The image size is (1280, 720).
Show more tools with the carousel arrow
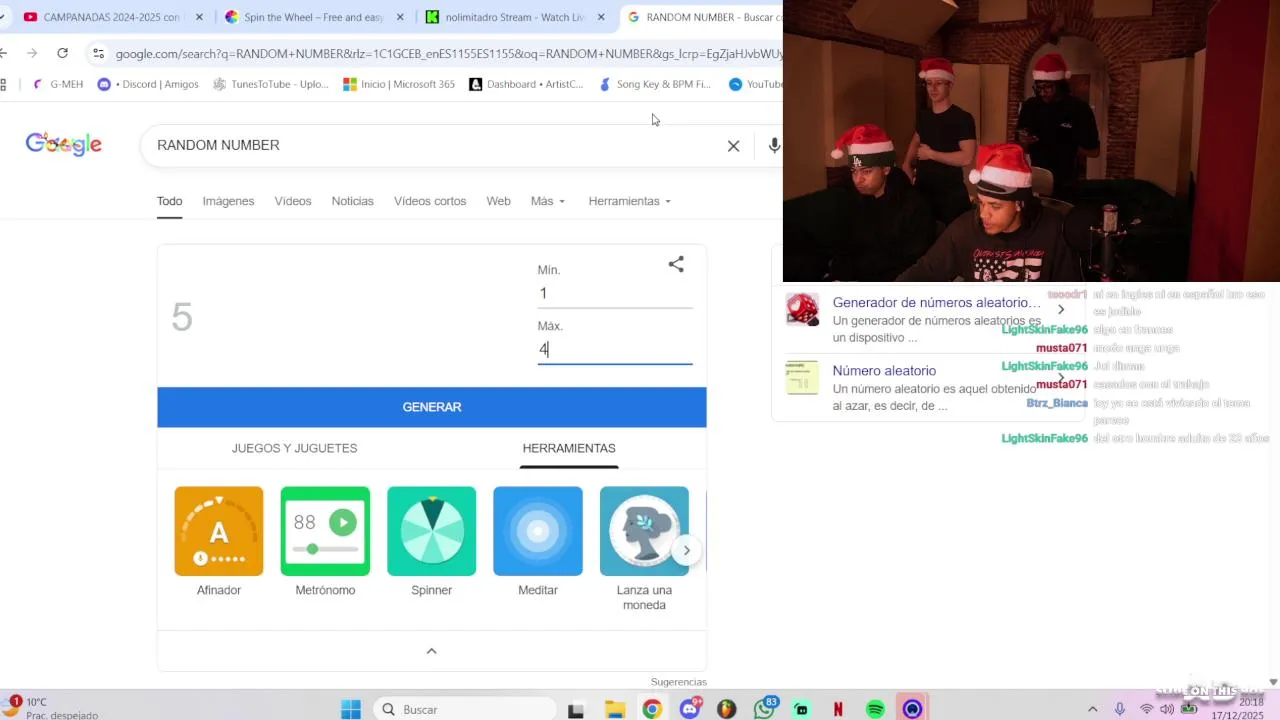point(686,550)
